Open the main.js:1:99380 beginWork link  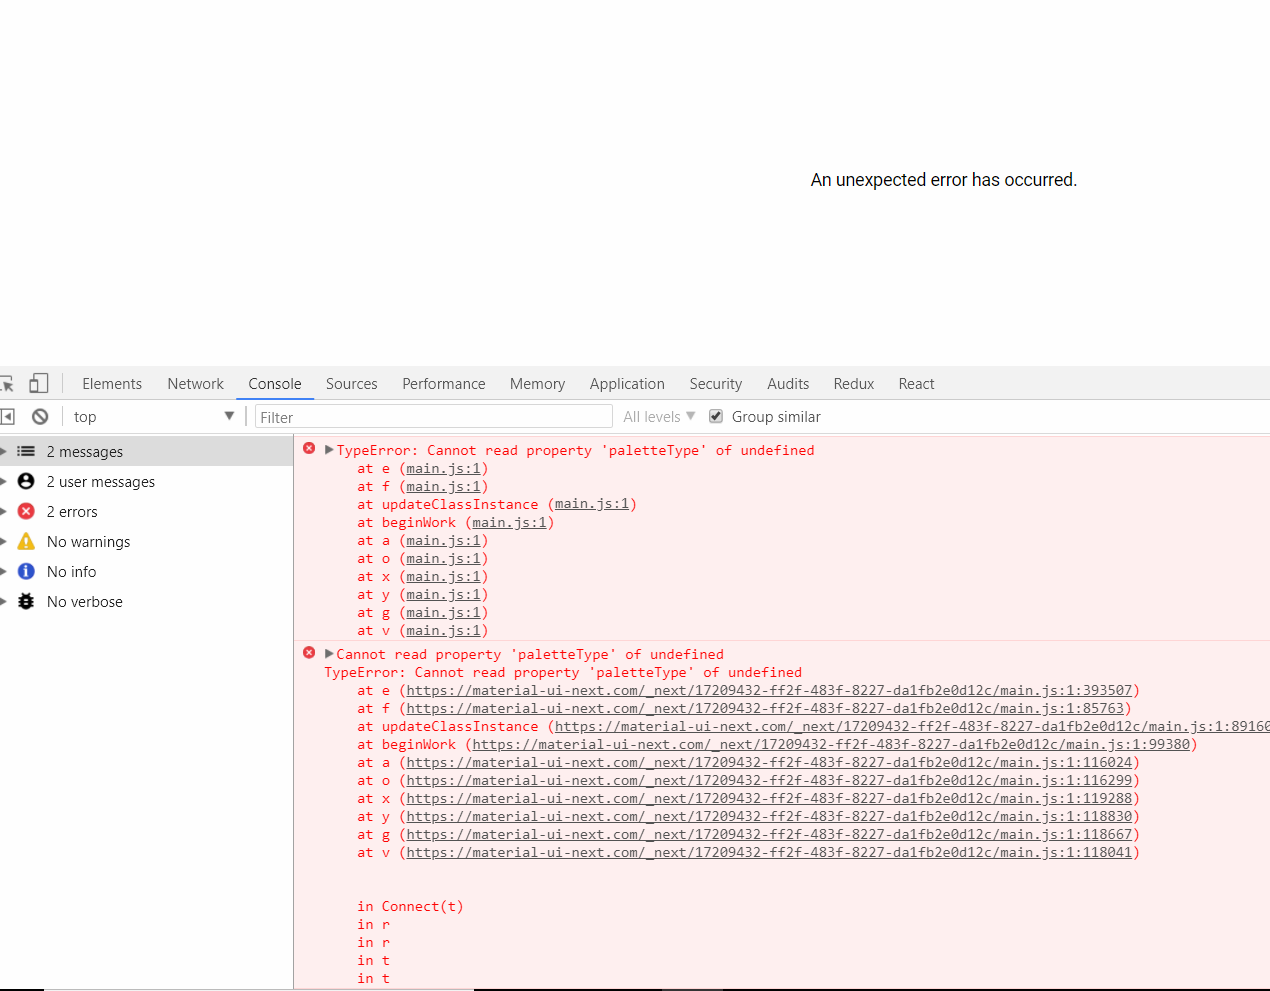coord(831,744)
